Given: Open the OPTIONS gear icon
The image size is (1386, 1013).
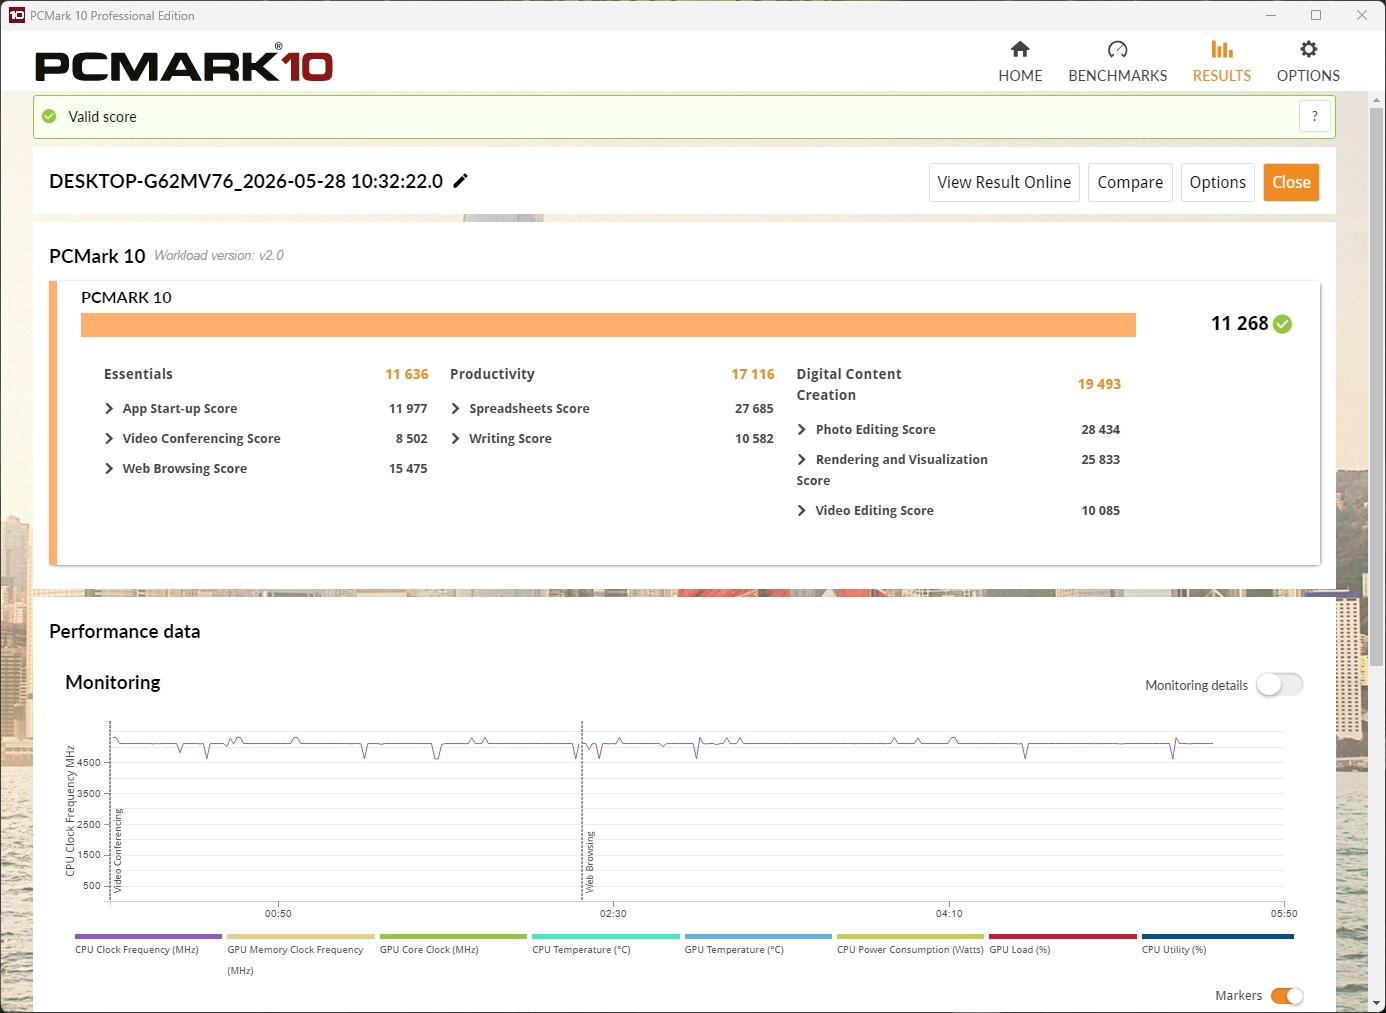Looking at the screenshot, I should point(1308,49).
